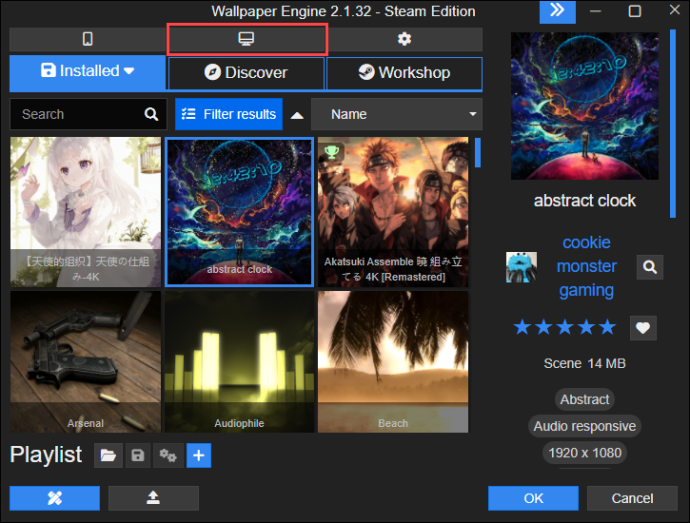Select the abstract clock wallpaper thumbnail
The height and width of the screenshot is (523, 690).
click(x=239, y=212)
